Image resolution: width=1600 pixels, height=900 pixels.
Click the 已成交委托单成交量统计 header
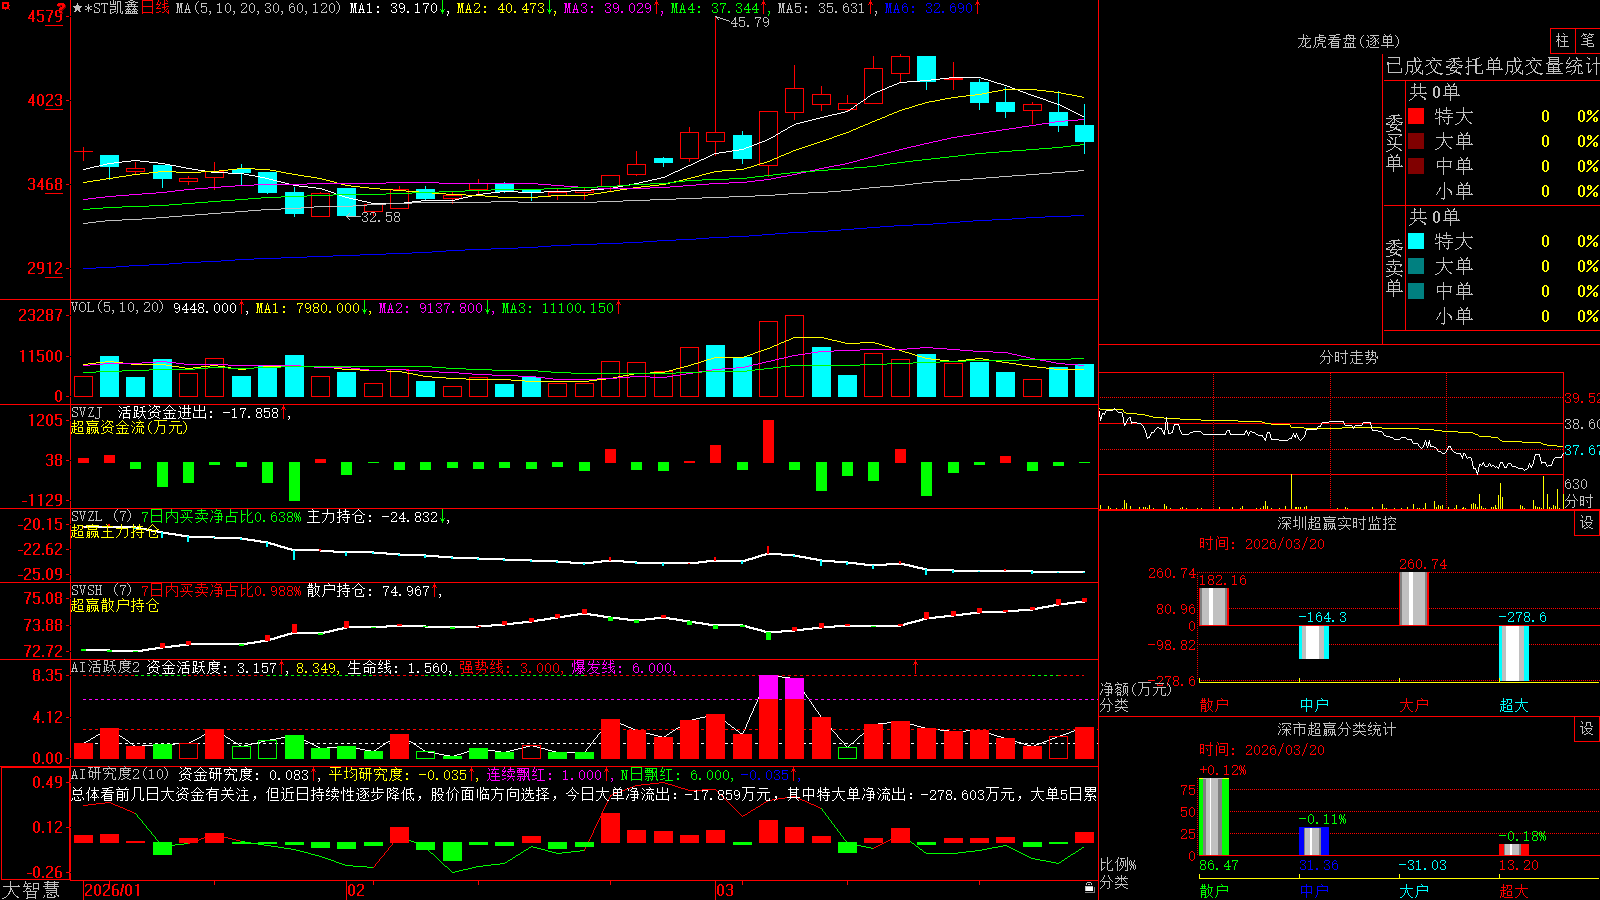1492,66
